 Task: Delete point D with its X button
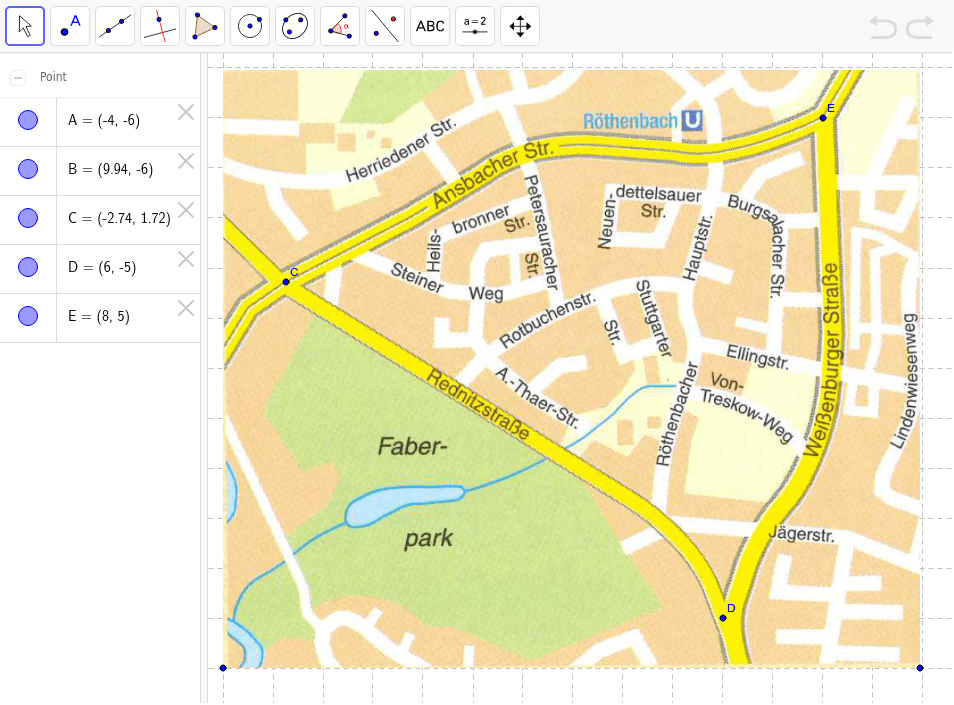pyautogui.click(x=186, y=259)
